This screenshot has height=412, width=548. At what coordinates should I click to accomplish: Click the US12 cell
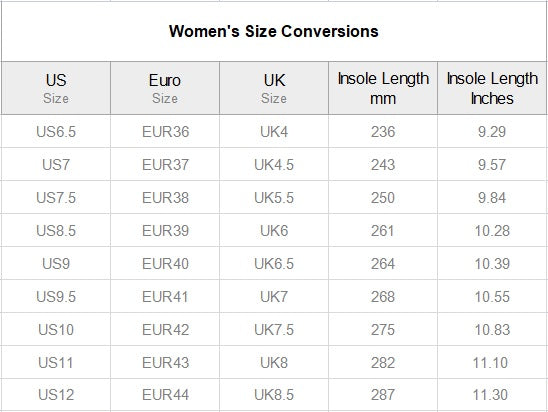(x=56, y=395)
